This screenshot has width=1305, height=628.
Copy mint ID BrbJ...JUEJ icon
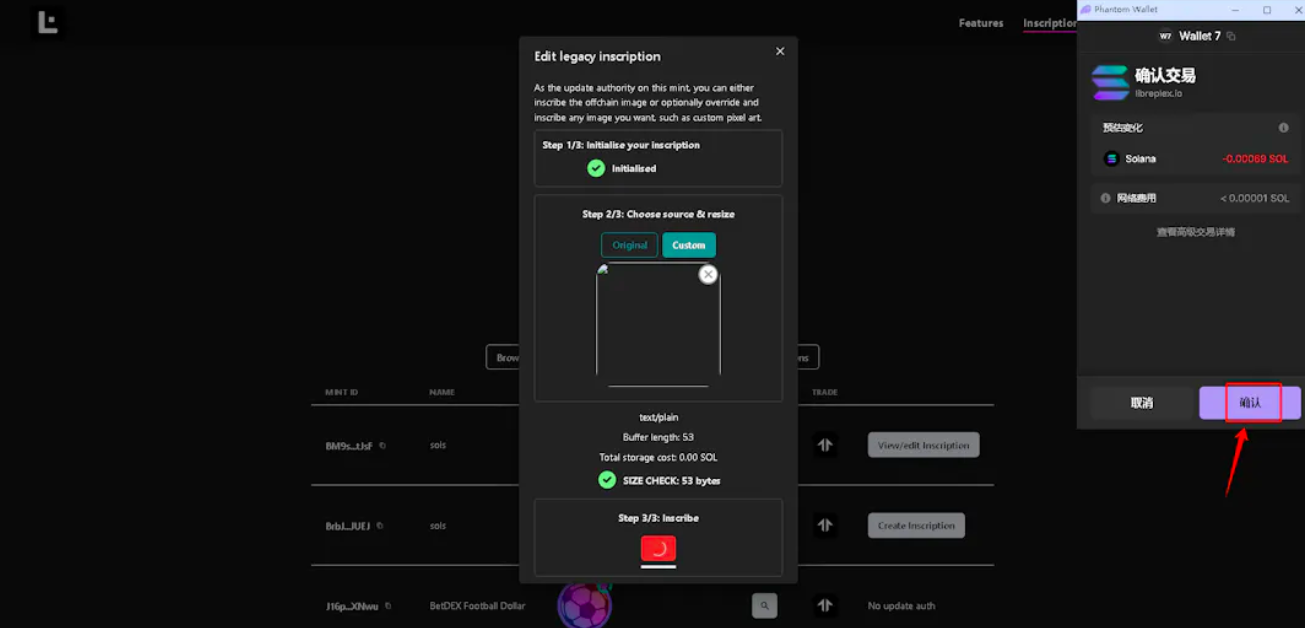[380, 526]
